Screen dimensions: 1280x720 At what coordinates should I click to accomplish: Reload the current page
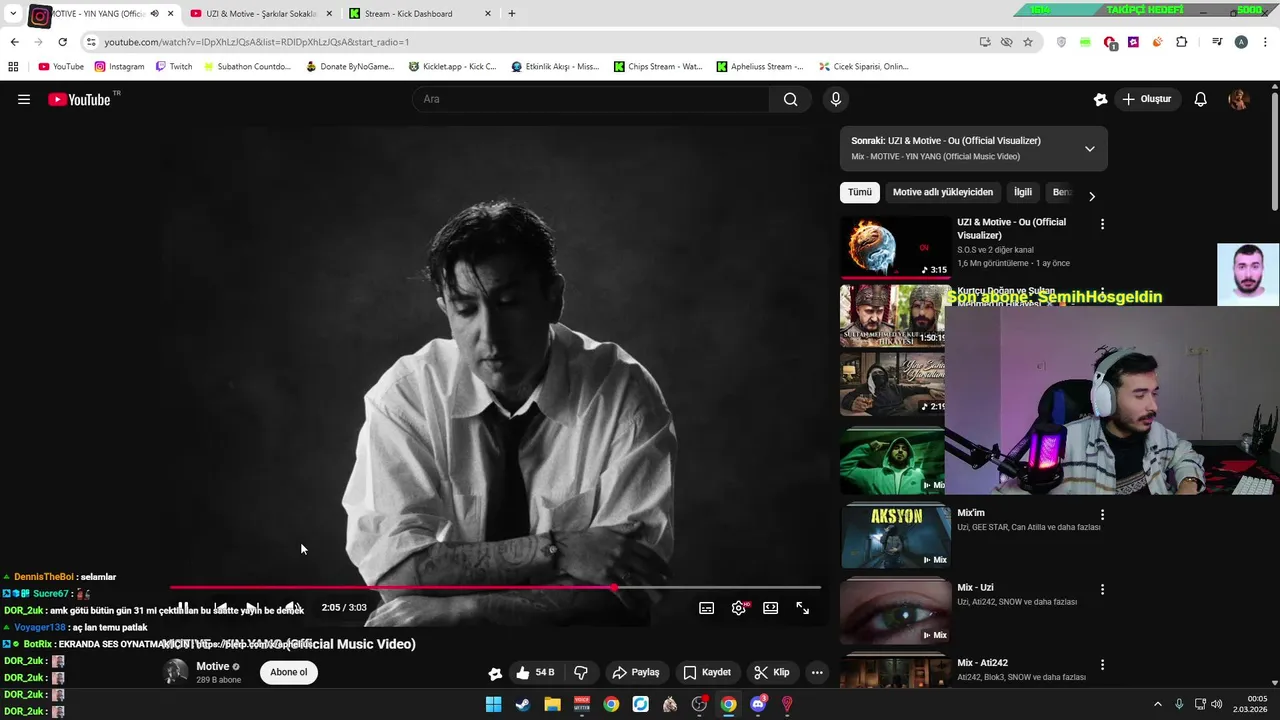(62, 42)
